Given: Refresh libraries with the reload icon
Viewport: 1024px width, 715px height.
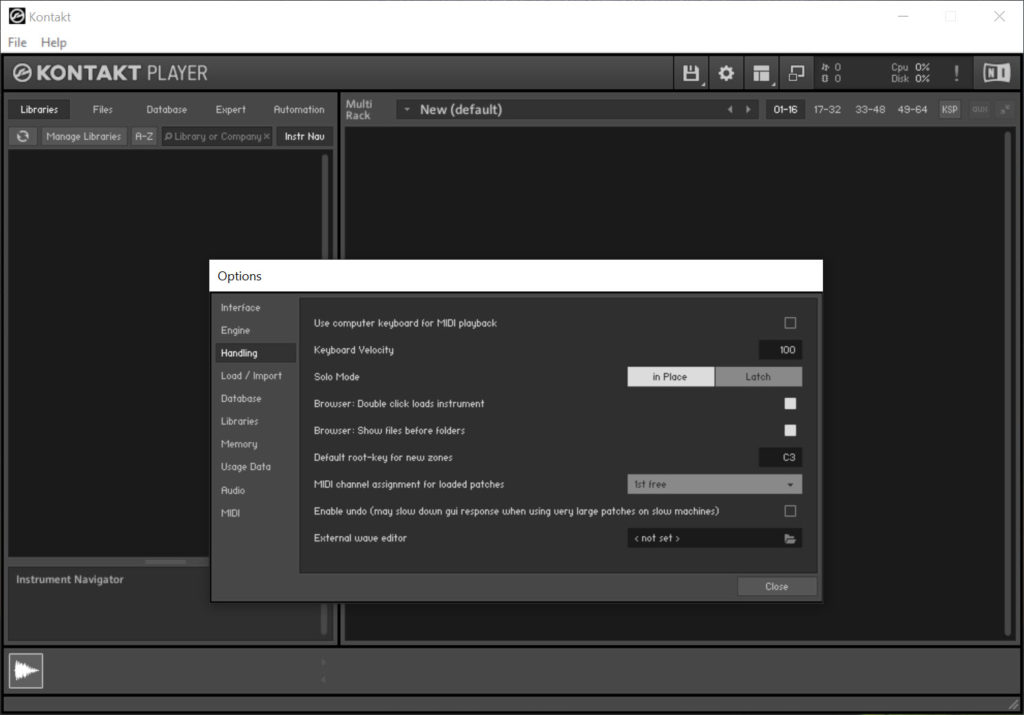Looking at the screenshot, I should [23, 136].
